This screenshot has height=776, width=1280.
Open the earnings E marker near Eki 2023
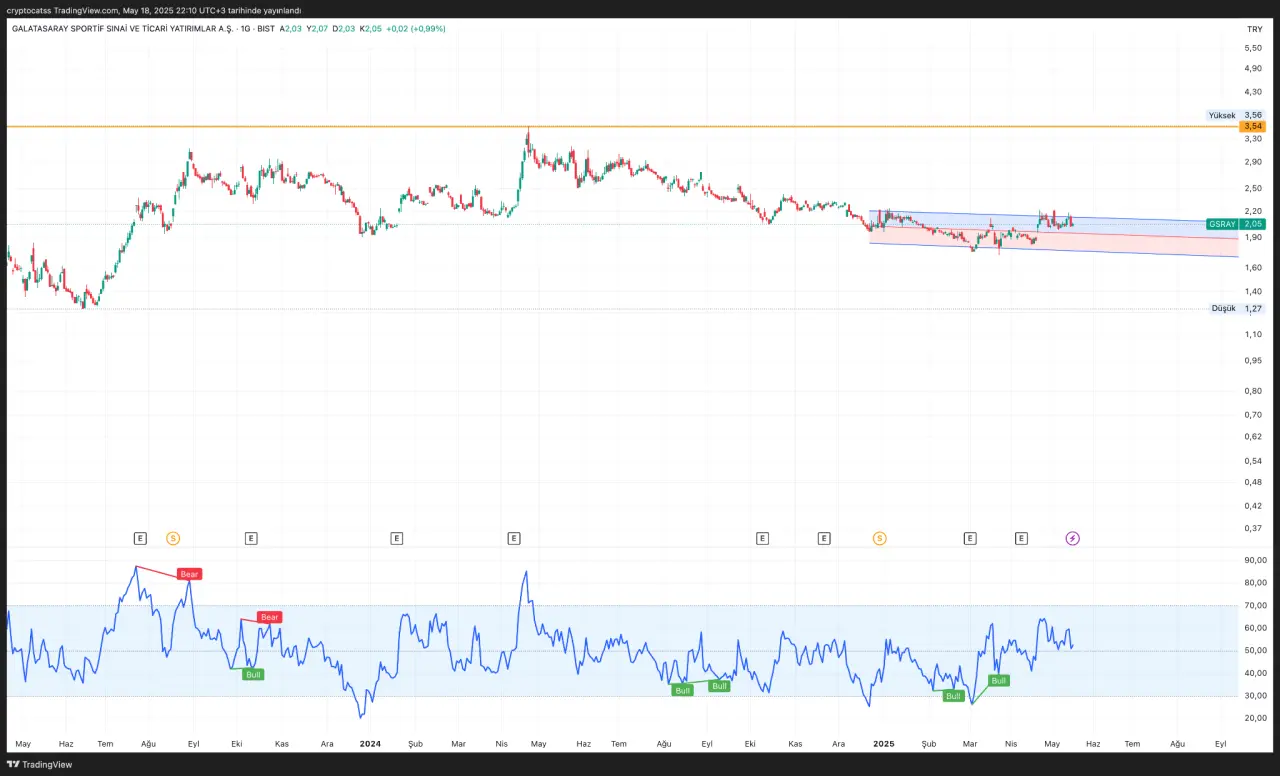pos(251,538)
